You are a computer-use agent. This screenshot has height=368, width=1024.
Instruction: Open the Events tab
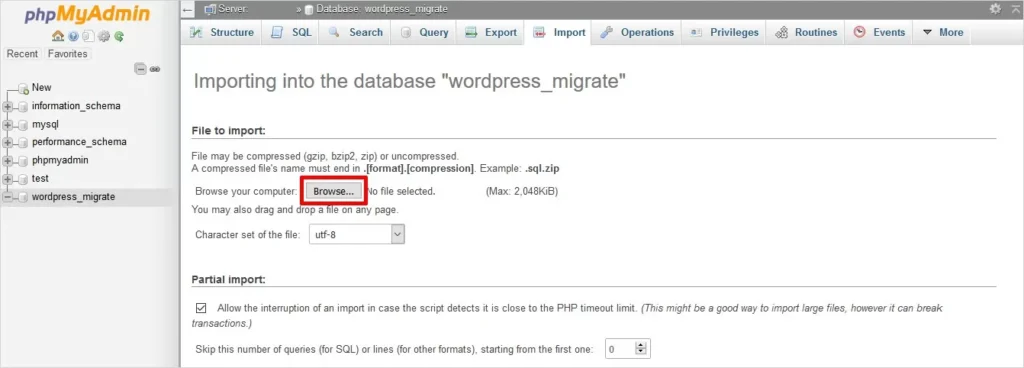pyautogui.click(x=879, y=32)
